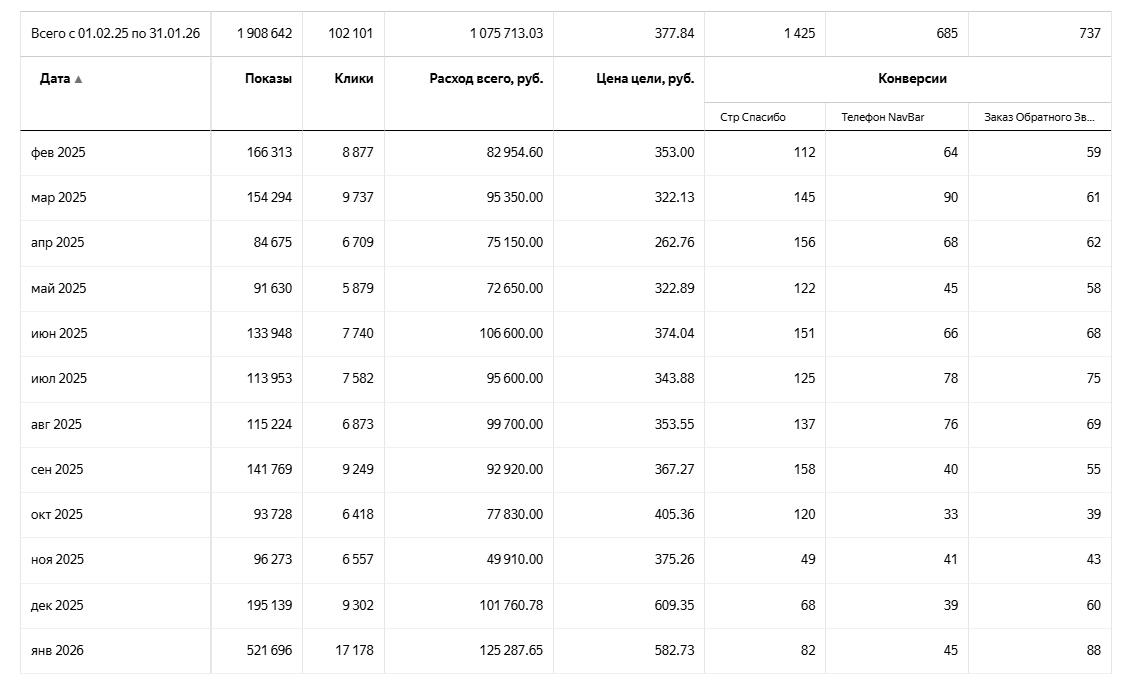The height and width of the screenshot is (698, 1134).
Task: Click the sort arrow next to Дата
Action: (x=79, y=79)
